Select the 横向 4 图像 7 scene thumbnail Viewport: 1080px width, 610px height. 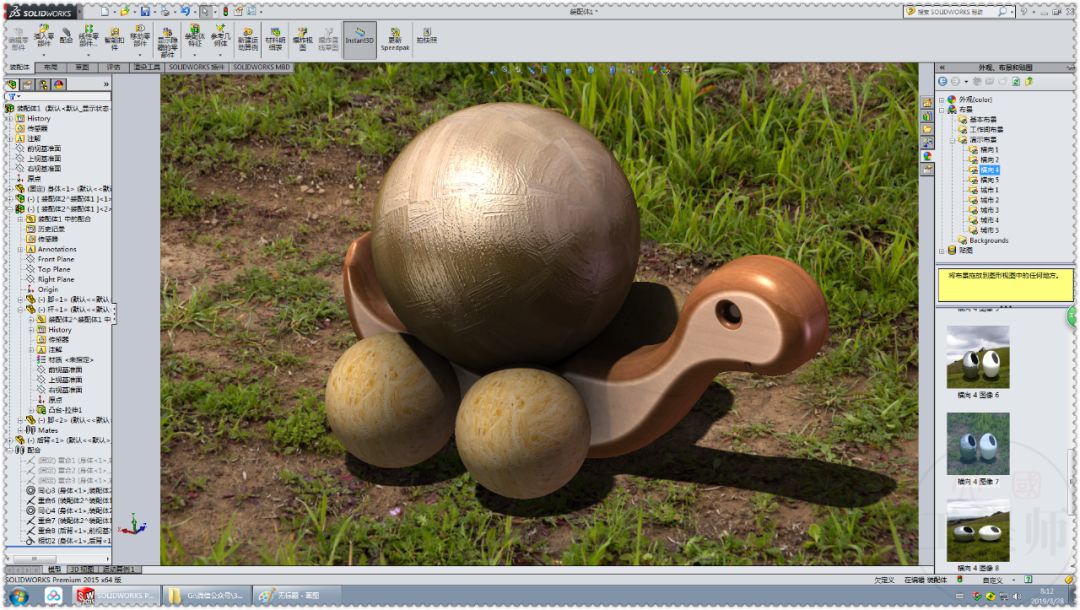(x=978, y=443)
